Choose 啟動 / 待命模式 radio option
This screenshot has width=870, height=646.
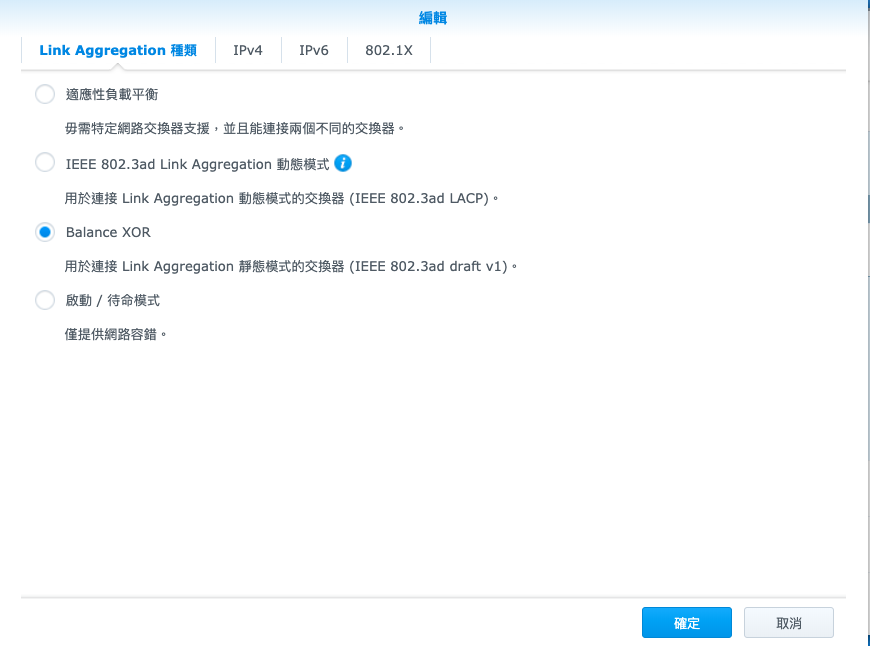[x=45, y=300]
